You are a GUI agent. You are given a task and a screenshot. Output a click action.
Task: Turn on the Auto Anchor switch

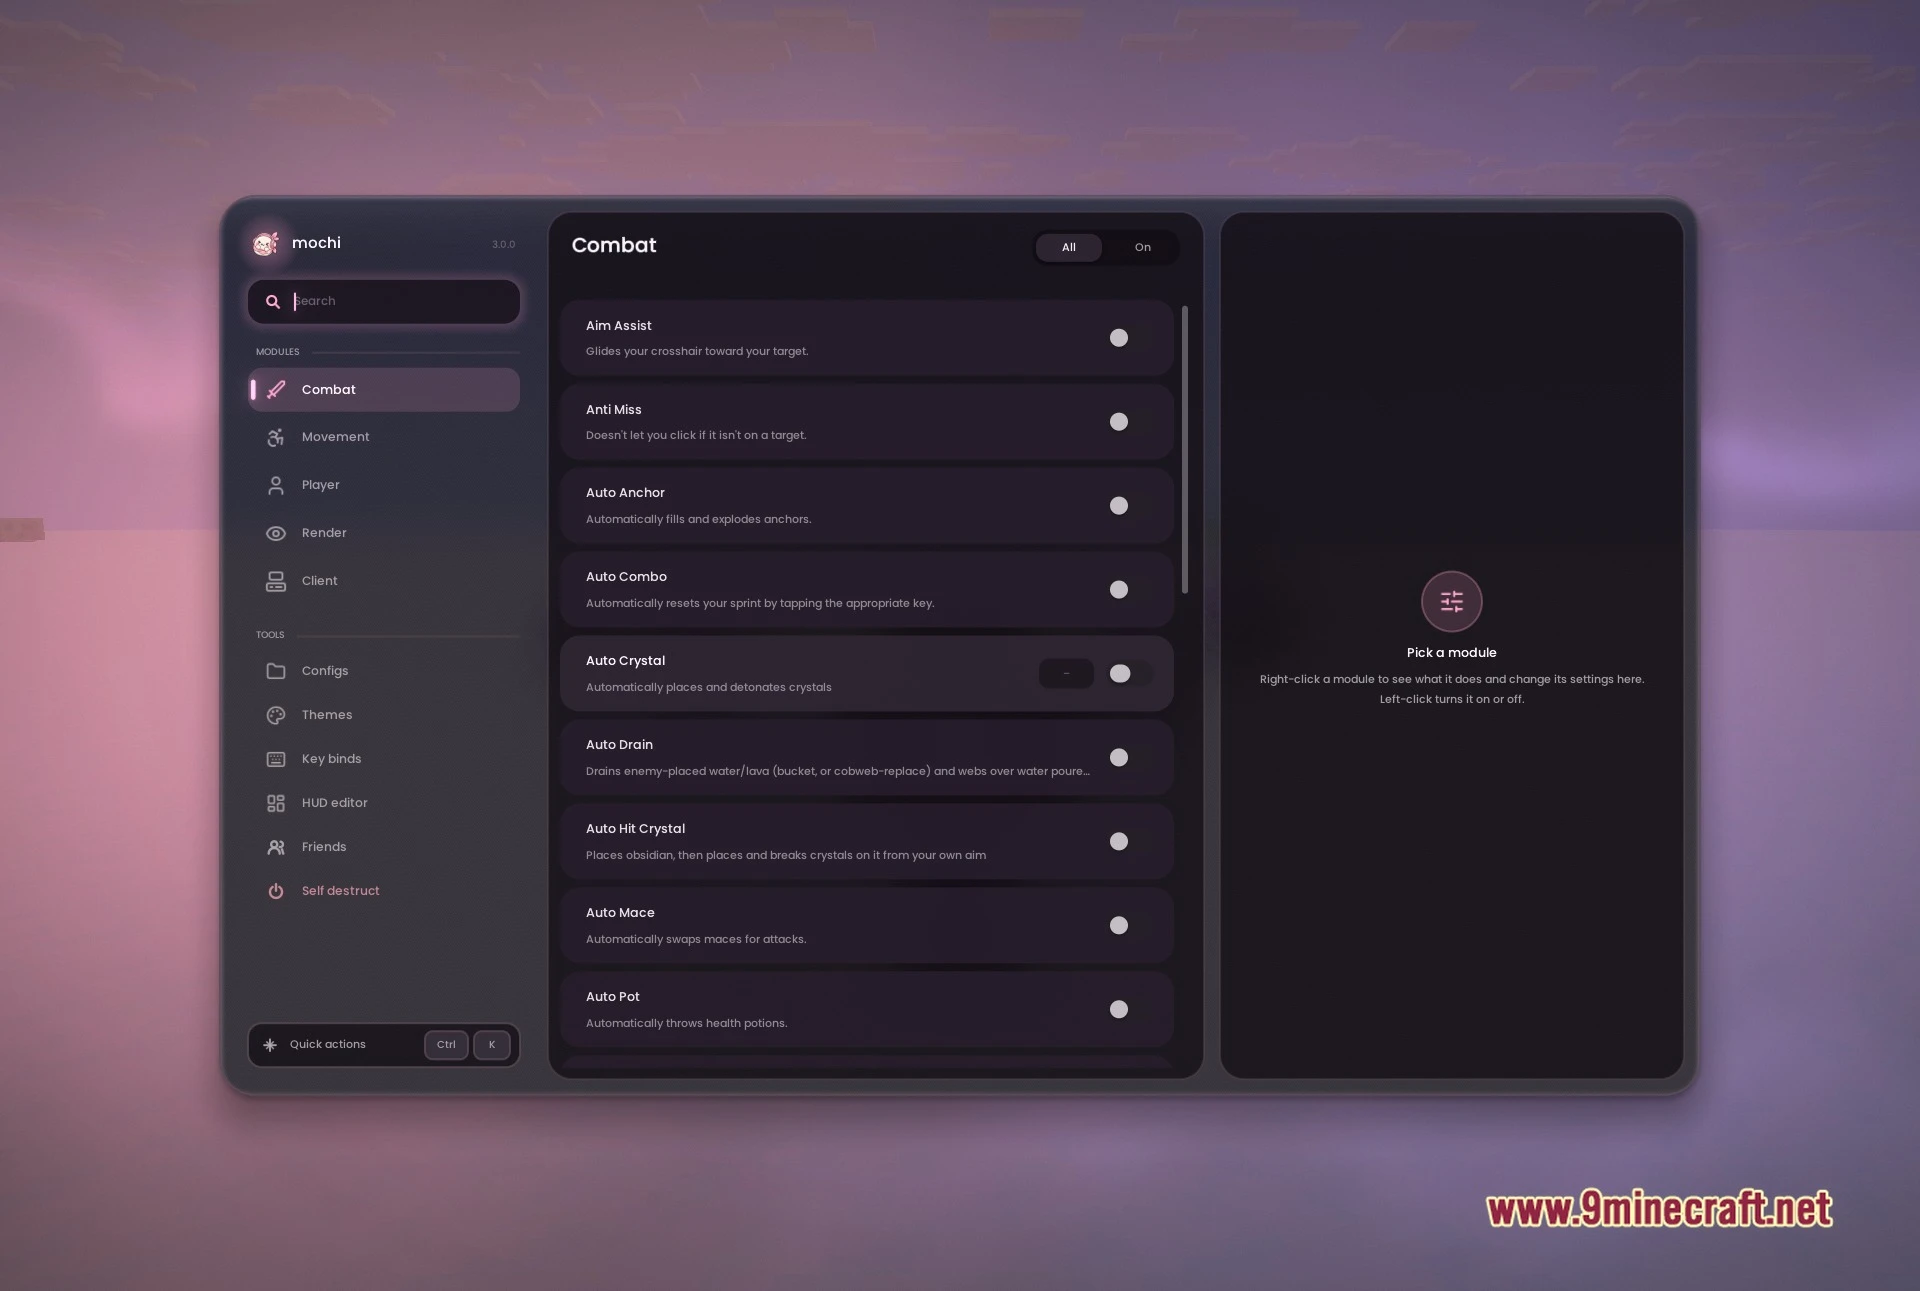(x=1129, y=506)
